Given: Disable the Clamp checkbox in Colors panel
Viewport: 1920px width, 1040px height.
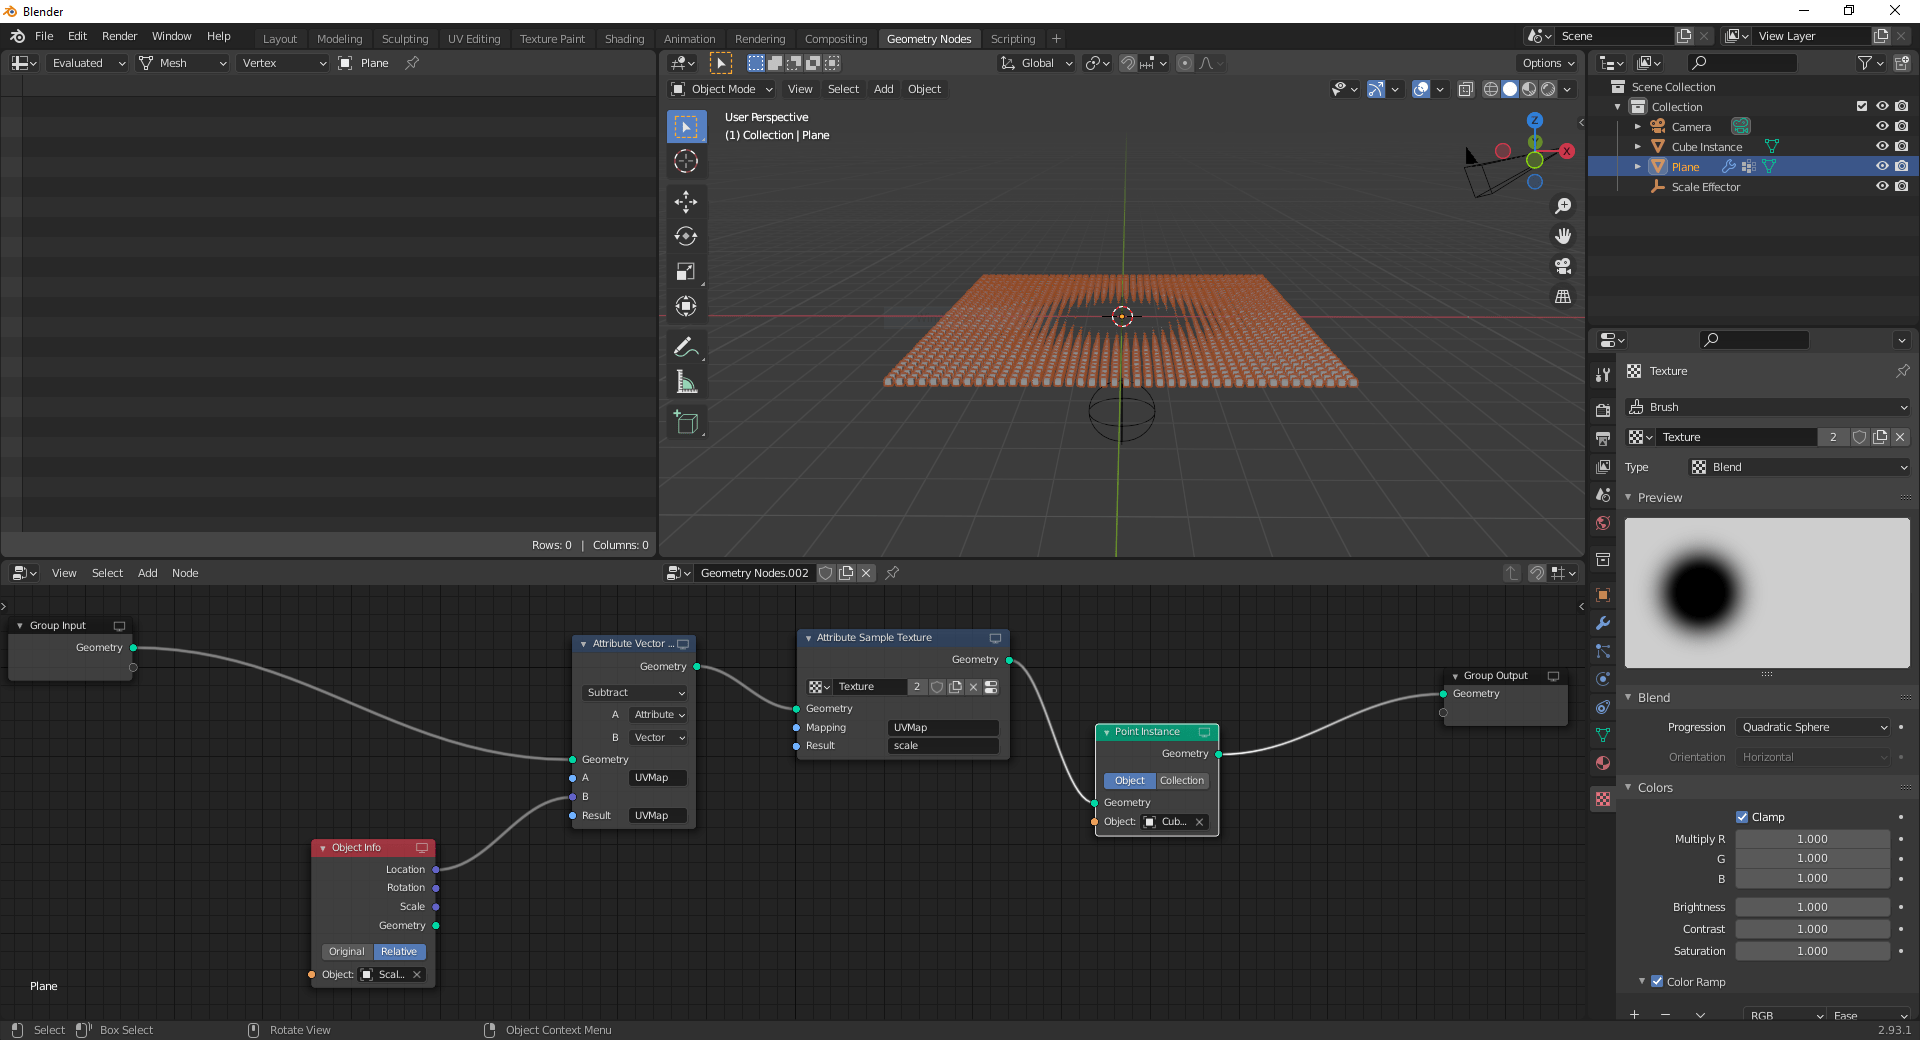Looking at the screenshot, I should click(1743, 817).
